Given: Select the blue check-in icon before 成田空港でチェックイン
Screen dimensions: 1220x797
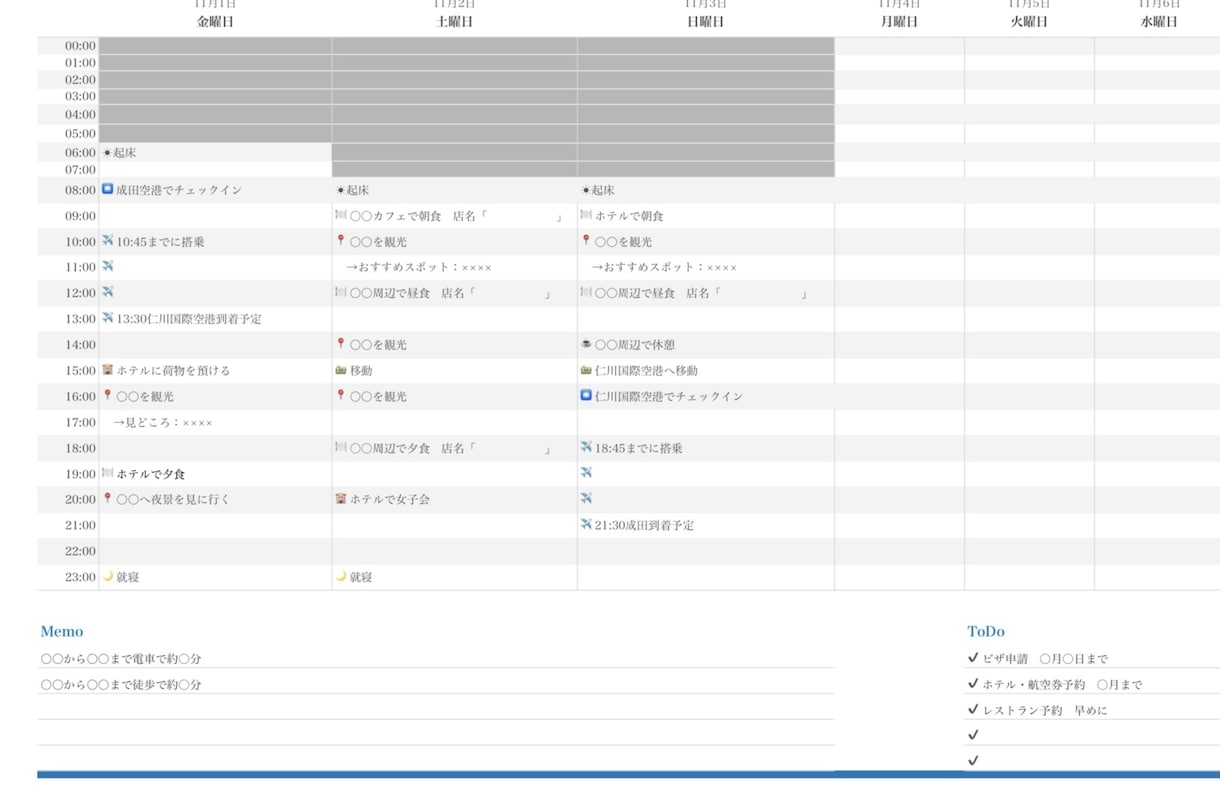Looking at the screenshot, I should (x=108, y=189).
